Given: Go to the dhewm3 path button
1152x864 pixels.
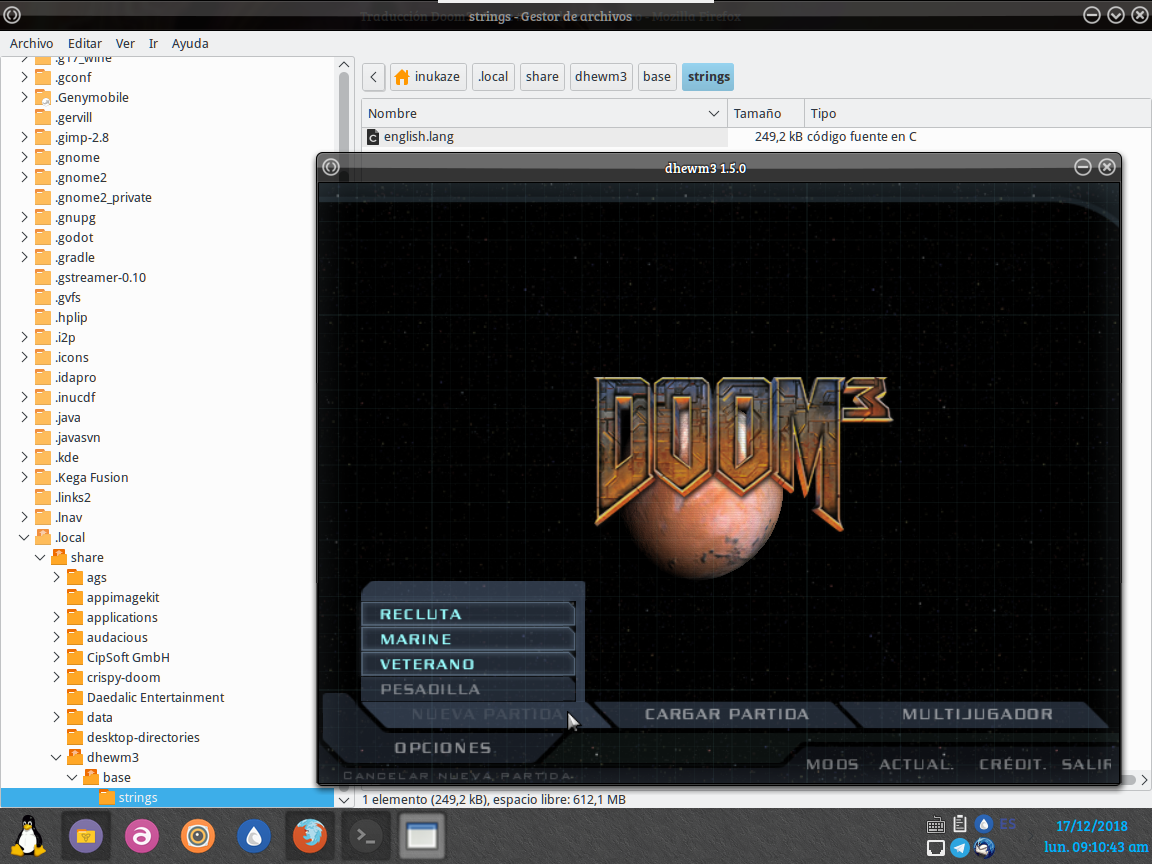Looking at the screenshot, I should pos(601,76).
